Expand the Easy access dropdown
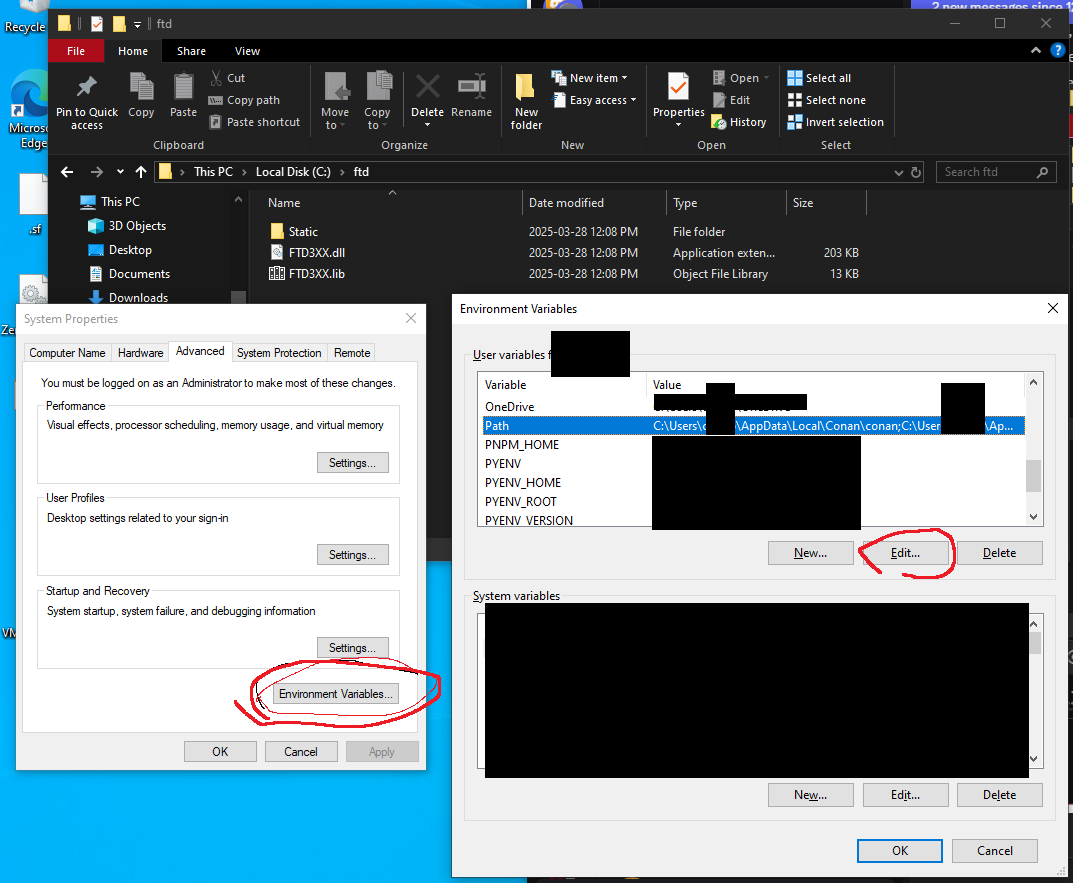This screenshot has height=883, width=1073. [603, 100]
